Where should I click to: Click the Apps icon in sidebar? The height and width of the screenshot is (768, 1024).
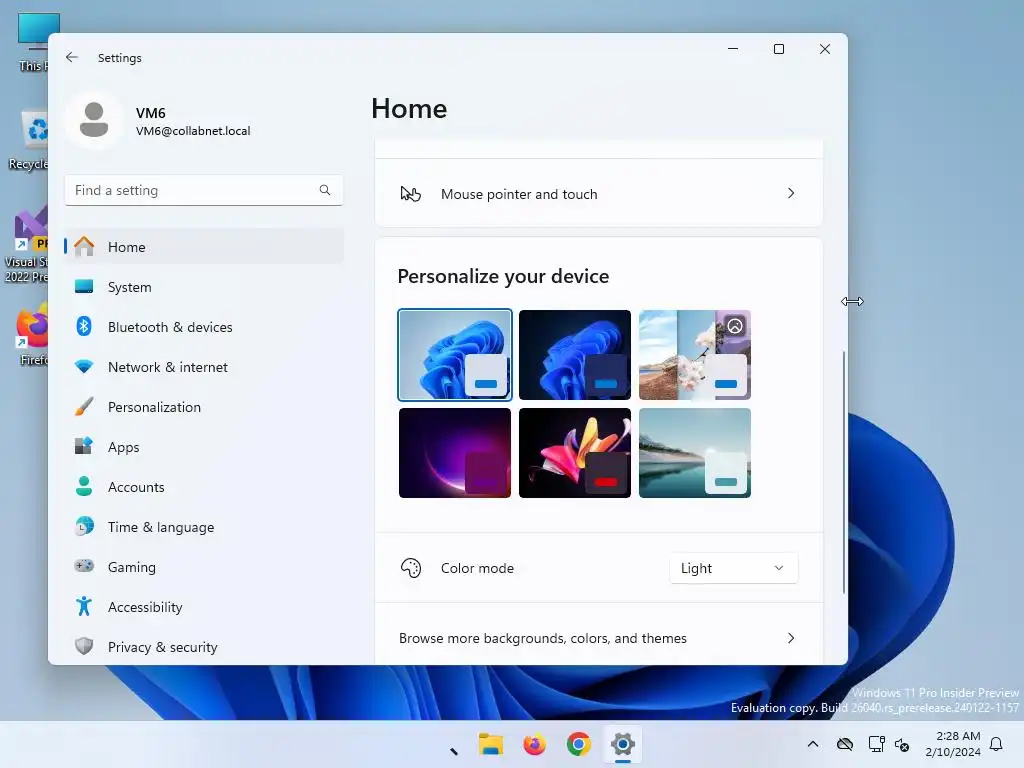[84, 447]
